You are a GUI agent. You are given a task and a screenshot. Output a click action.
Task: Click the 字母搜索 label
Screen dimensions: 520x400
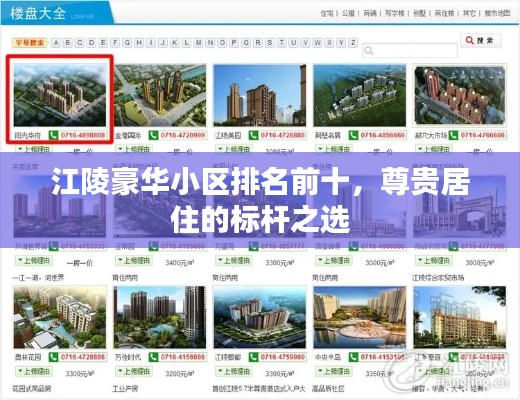coord(30,43)
